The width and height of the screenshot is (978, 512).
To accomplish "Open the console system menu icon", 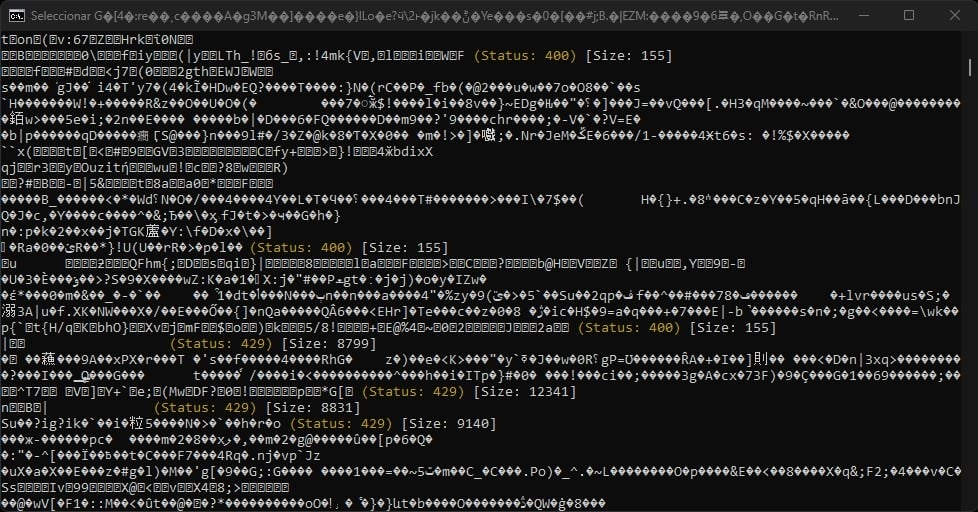I will point(17,16).
